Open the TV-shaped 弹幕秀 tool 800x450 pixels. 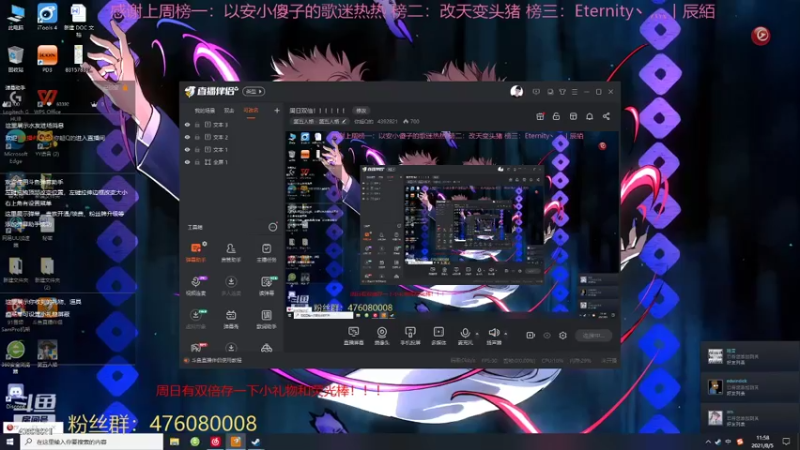point(231,319)
